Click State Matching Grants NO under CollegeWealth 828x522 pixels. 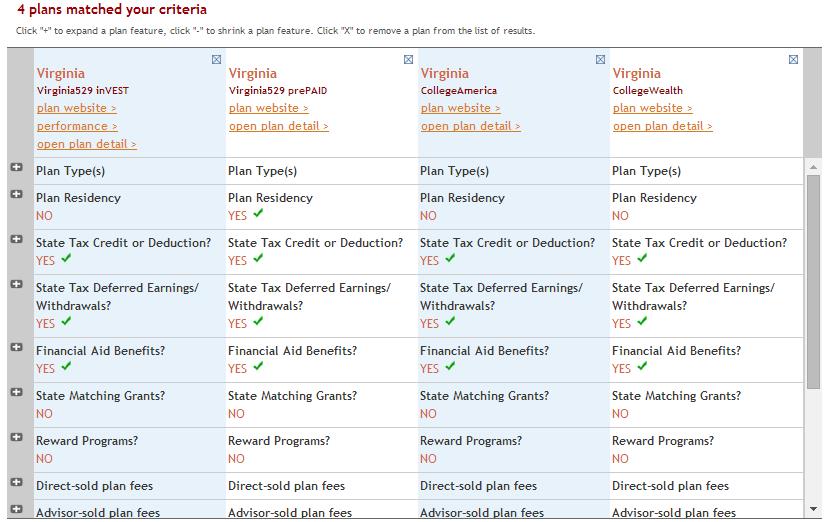click(620, 414)
